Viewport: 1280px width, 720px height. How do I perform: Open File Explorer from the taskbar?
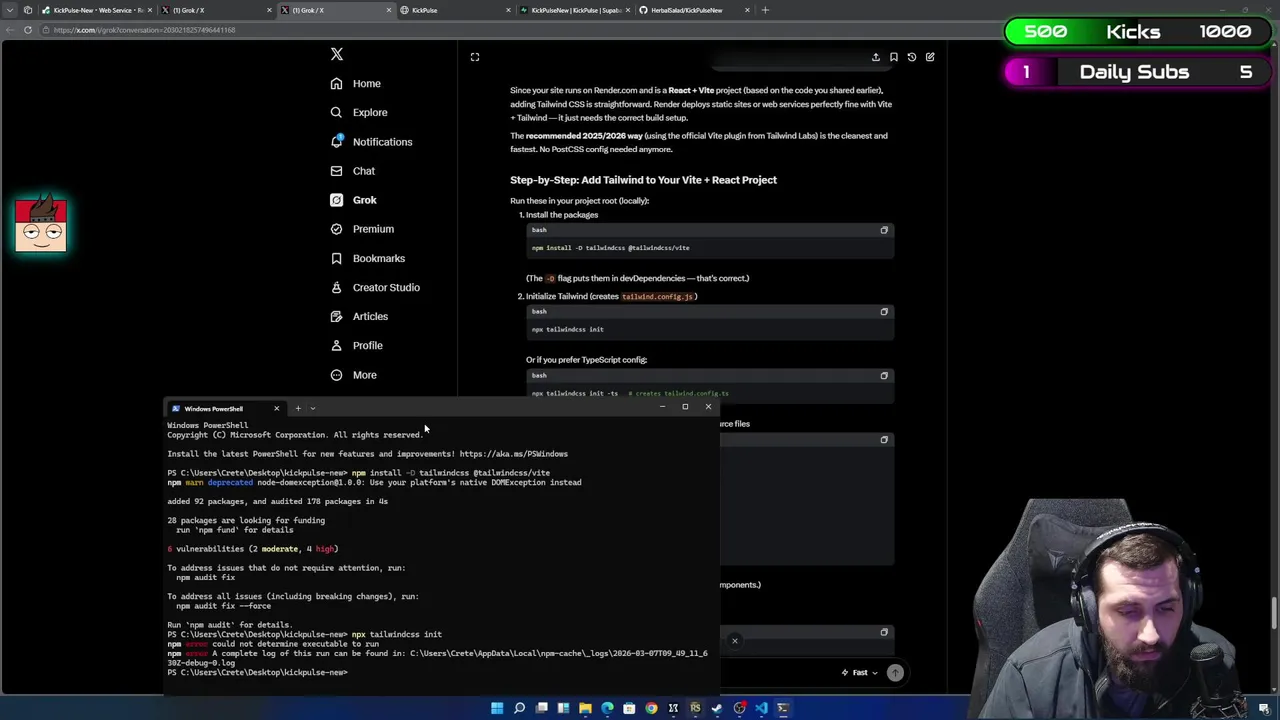(x=585, y=708)
